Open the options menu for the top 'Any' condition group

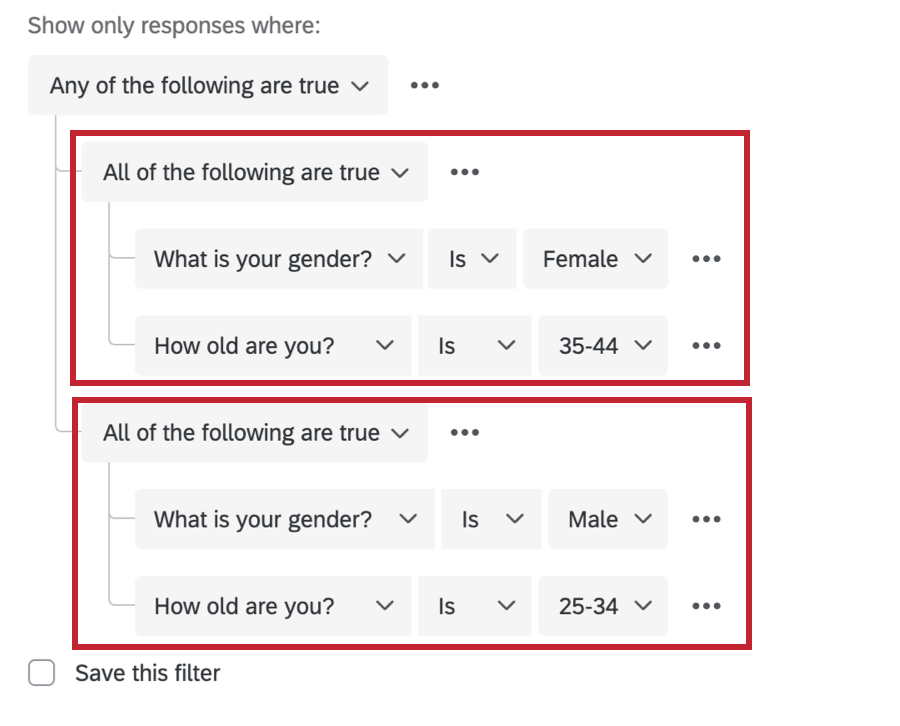coord(424,85)
